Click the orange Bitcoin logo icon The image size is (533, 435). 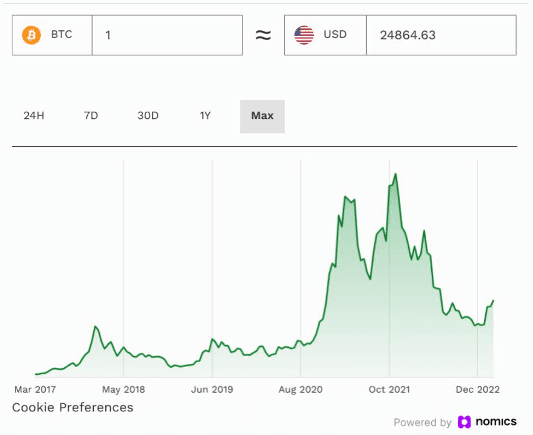pyautogui.click(x=32, y=35)
